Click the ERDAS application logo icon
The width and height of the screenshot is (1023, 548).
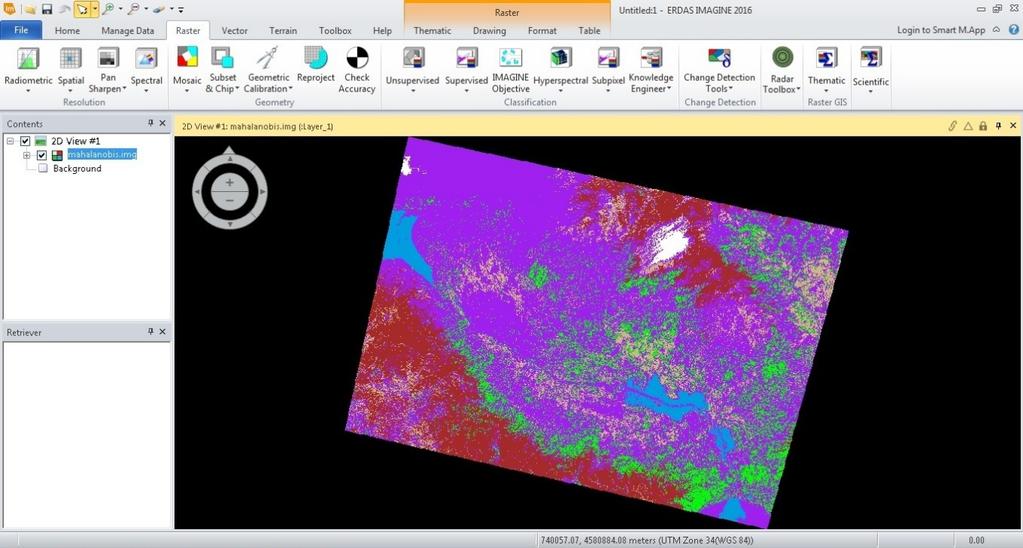(x=9, y=9)
